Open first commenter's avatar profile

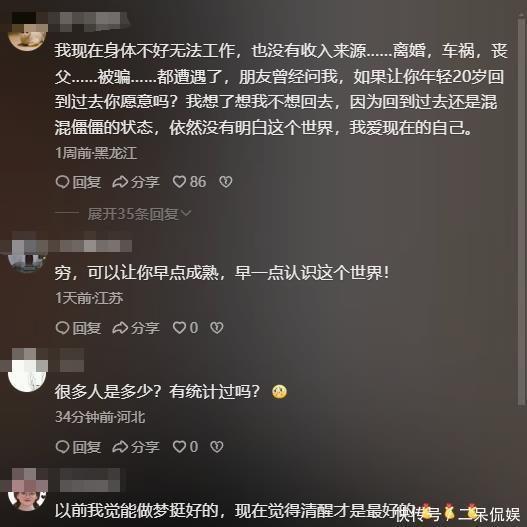pos(27,36)
